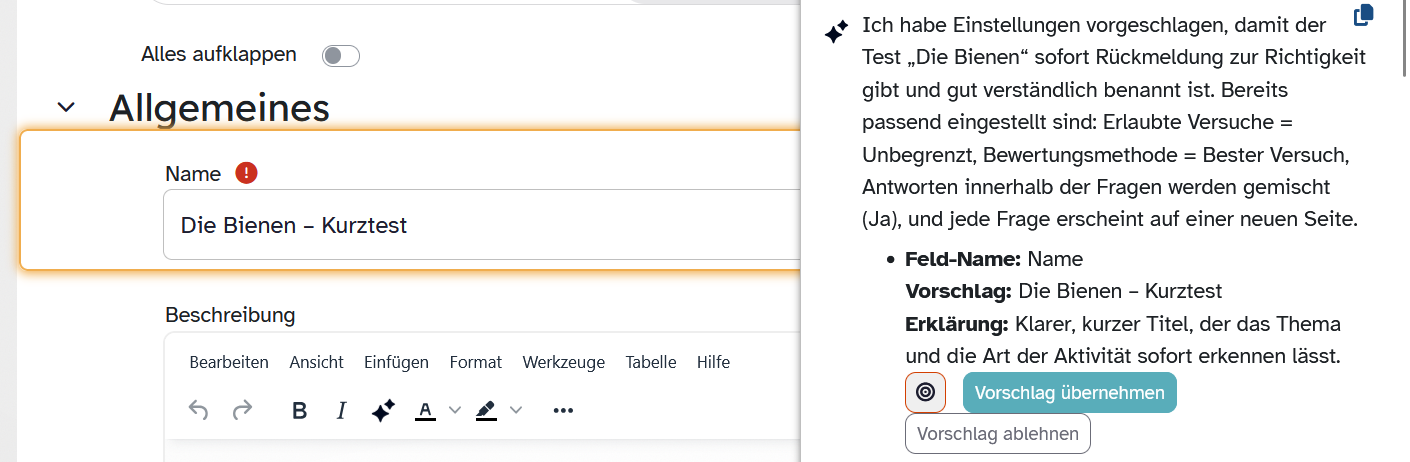Click the 'Vorschlag ablehnen' button
Image resolution: width=1410 pixels, height=462 pixels.
point(997,434)
